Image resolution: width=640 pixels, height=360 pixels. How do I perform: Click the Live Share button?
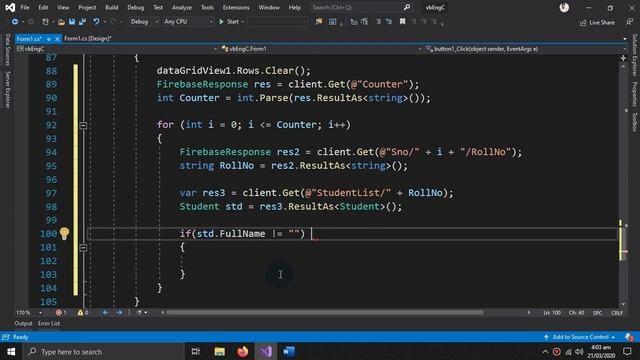[x=597, y=22]
